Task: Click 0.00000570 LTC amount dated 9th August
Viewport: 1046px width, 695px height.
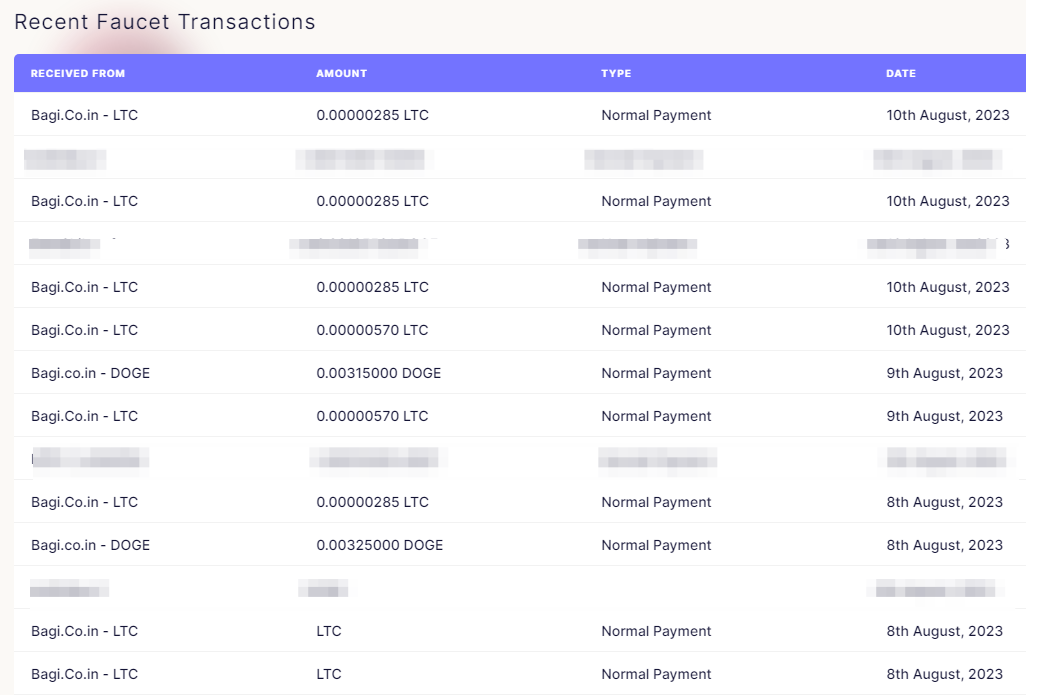Action: [372, 416]
